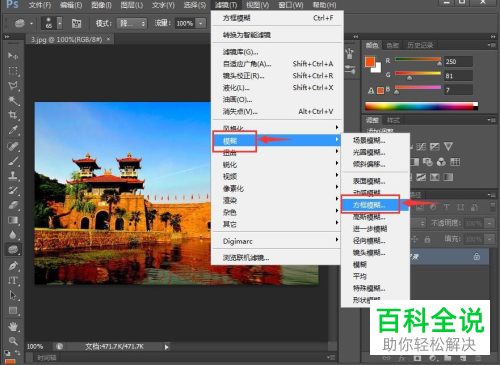Image resolution: width=500 pixels, height=365 pixels.
Task: Select the Brush tool
Action: click(x=13, y=161)
